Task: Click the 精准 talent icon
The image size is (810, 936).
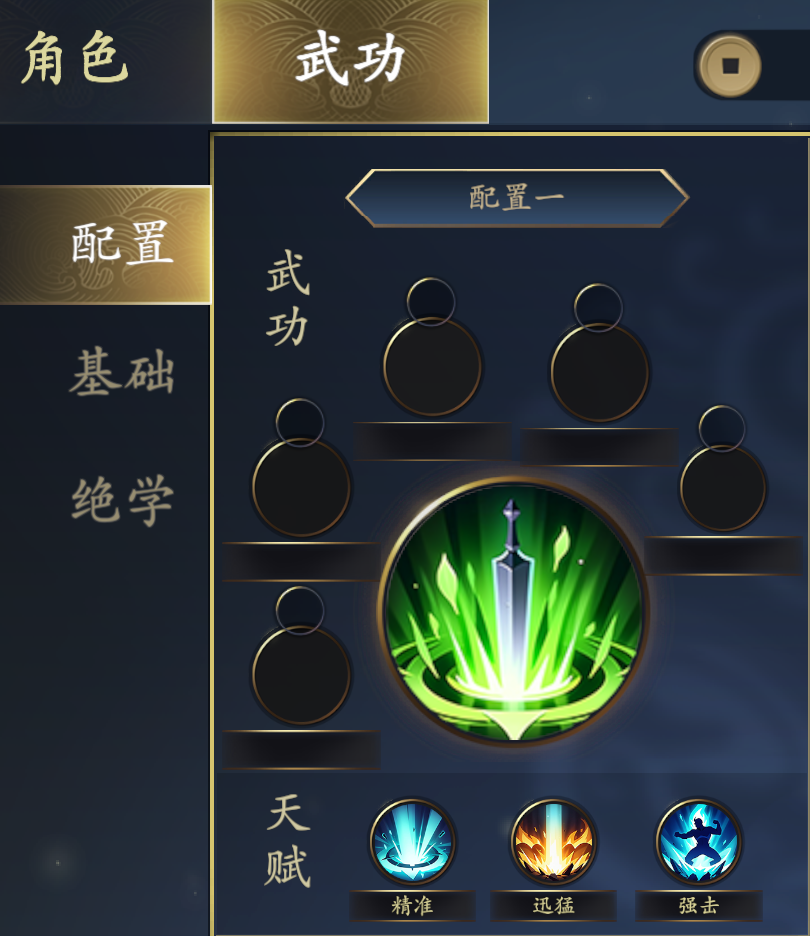Action: coord(412,842)
